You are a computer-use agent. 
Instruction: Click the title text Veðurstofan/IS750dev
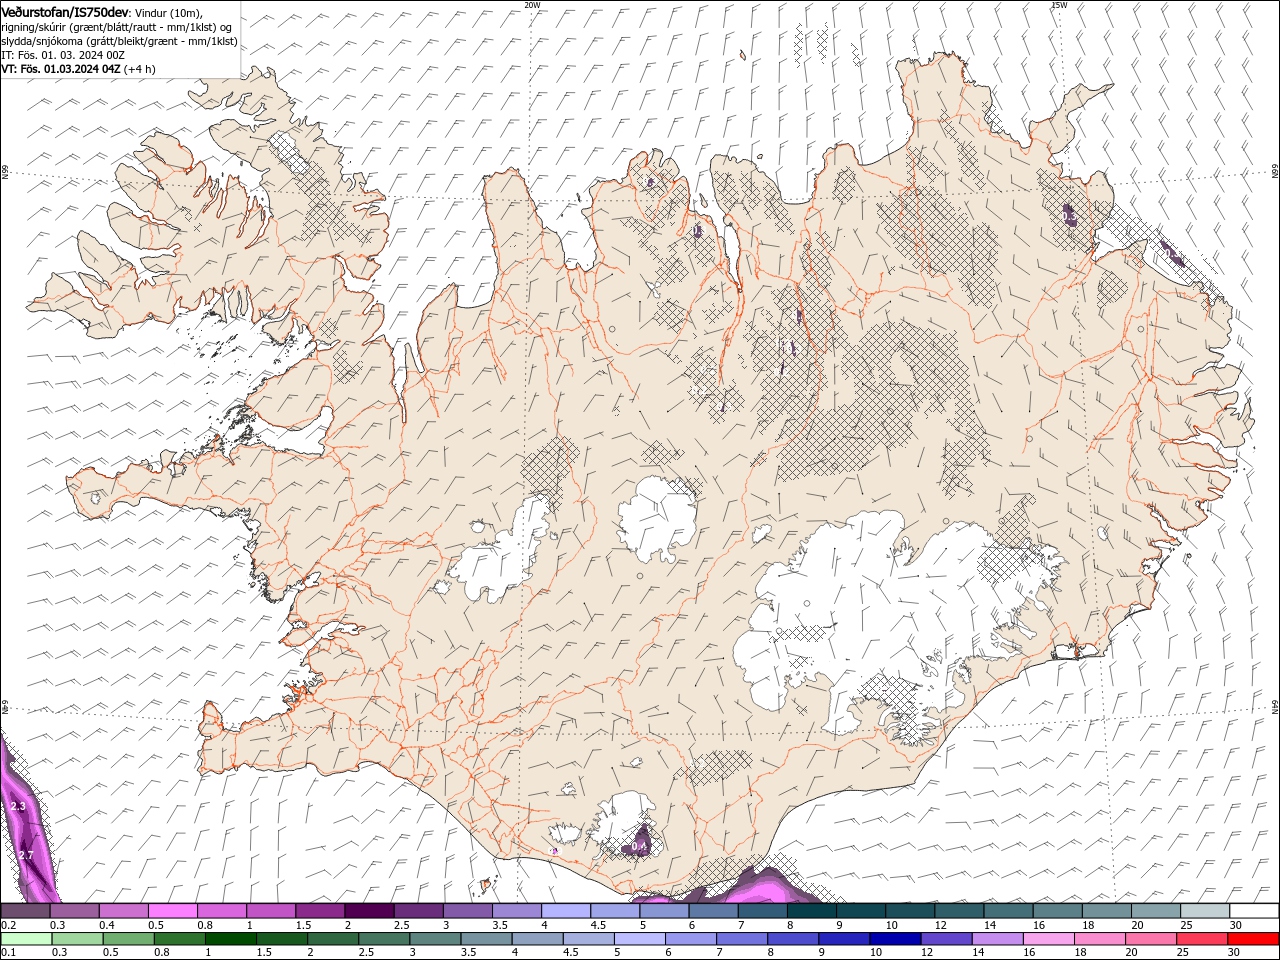(x=65, y=11)
